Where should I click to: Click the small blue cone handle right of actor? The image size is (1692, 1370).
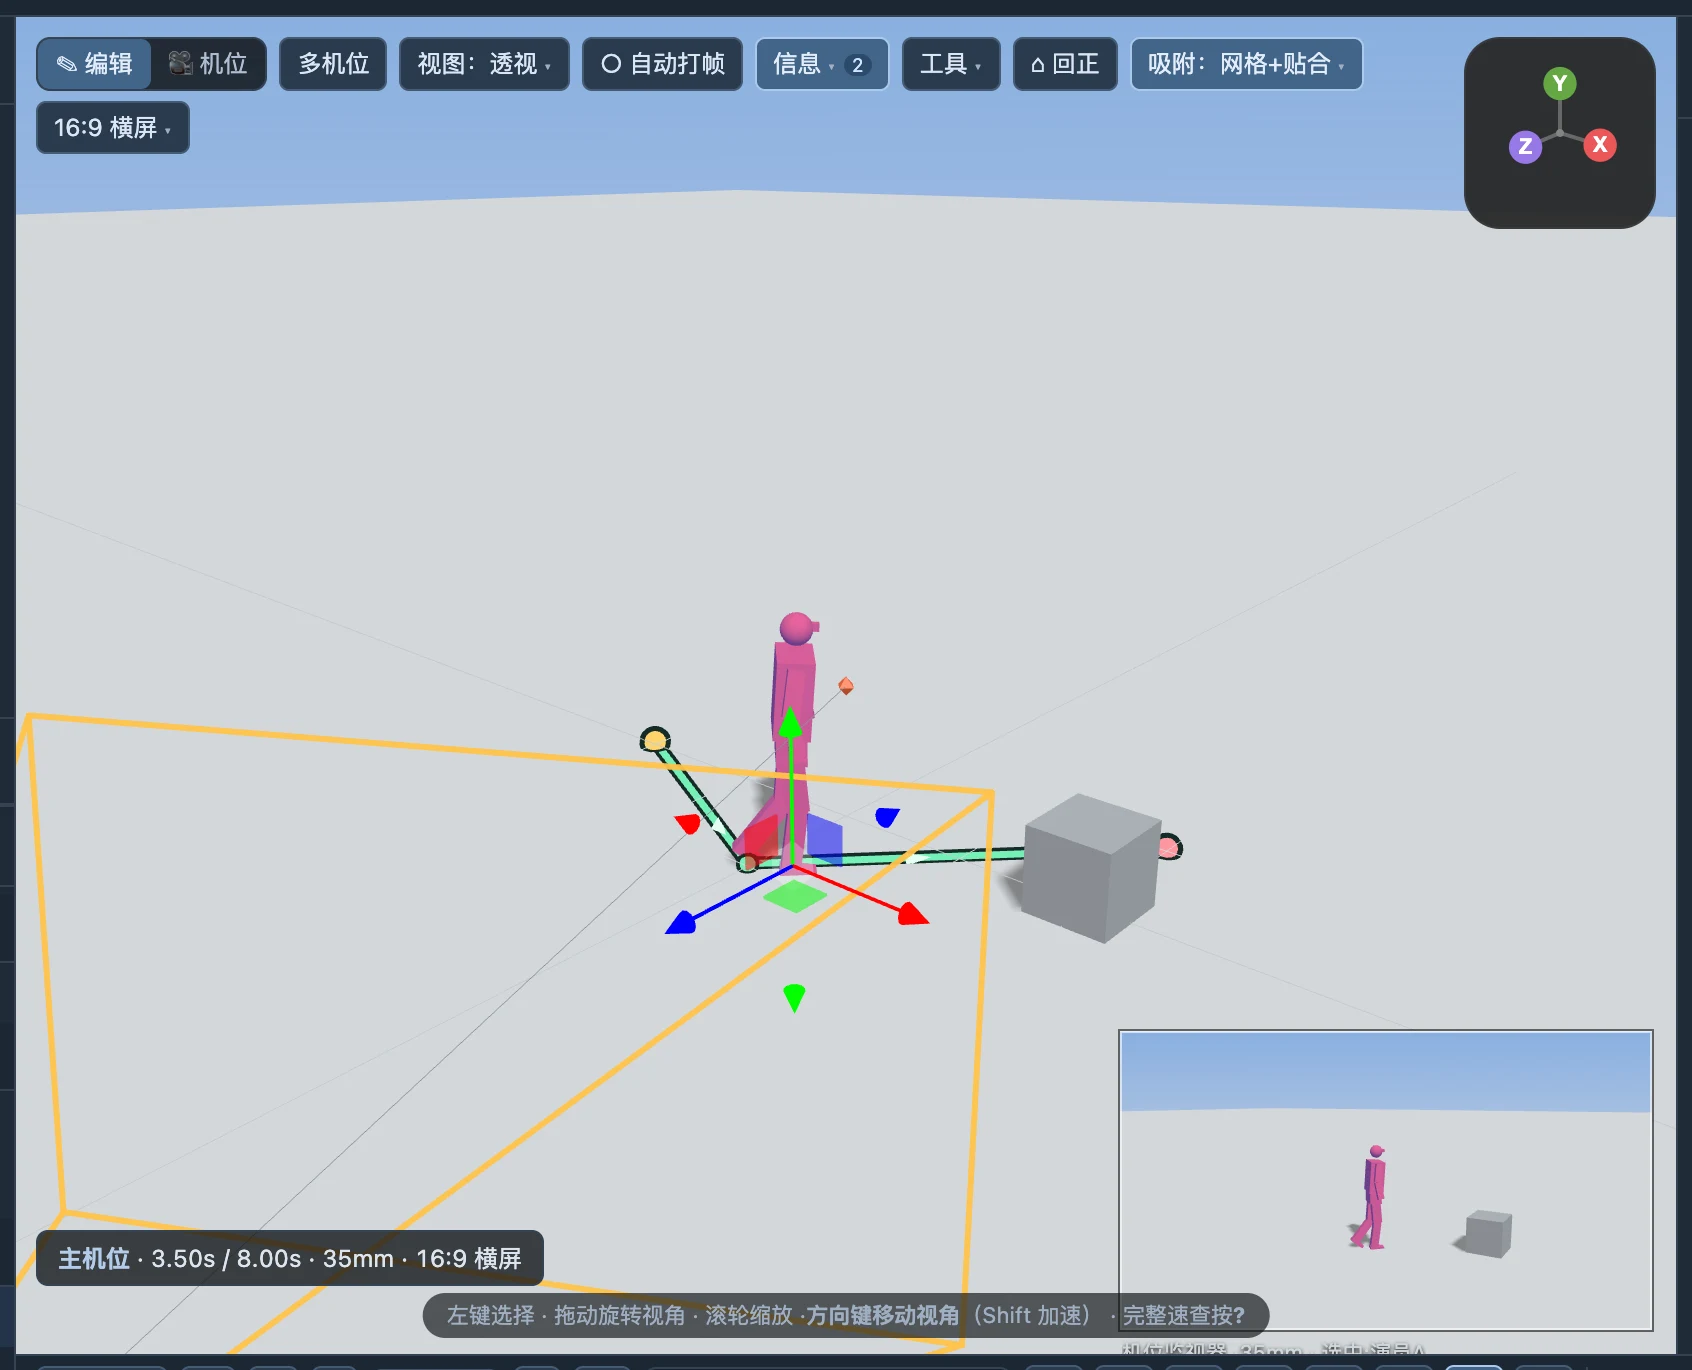point(887,817)
